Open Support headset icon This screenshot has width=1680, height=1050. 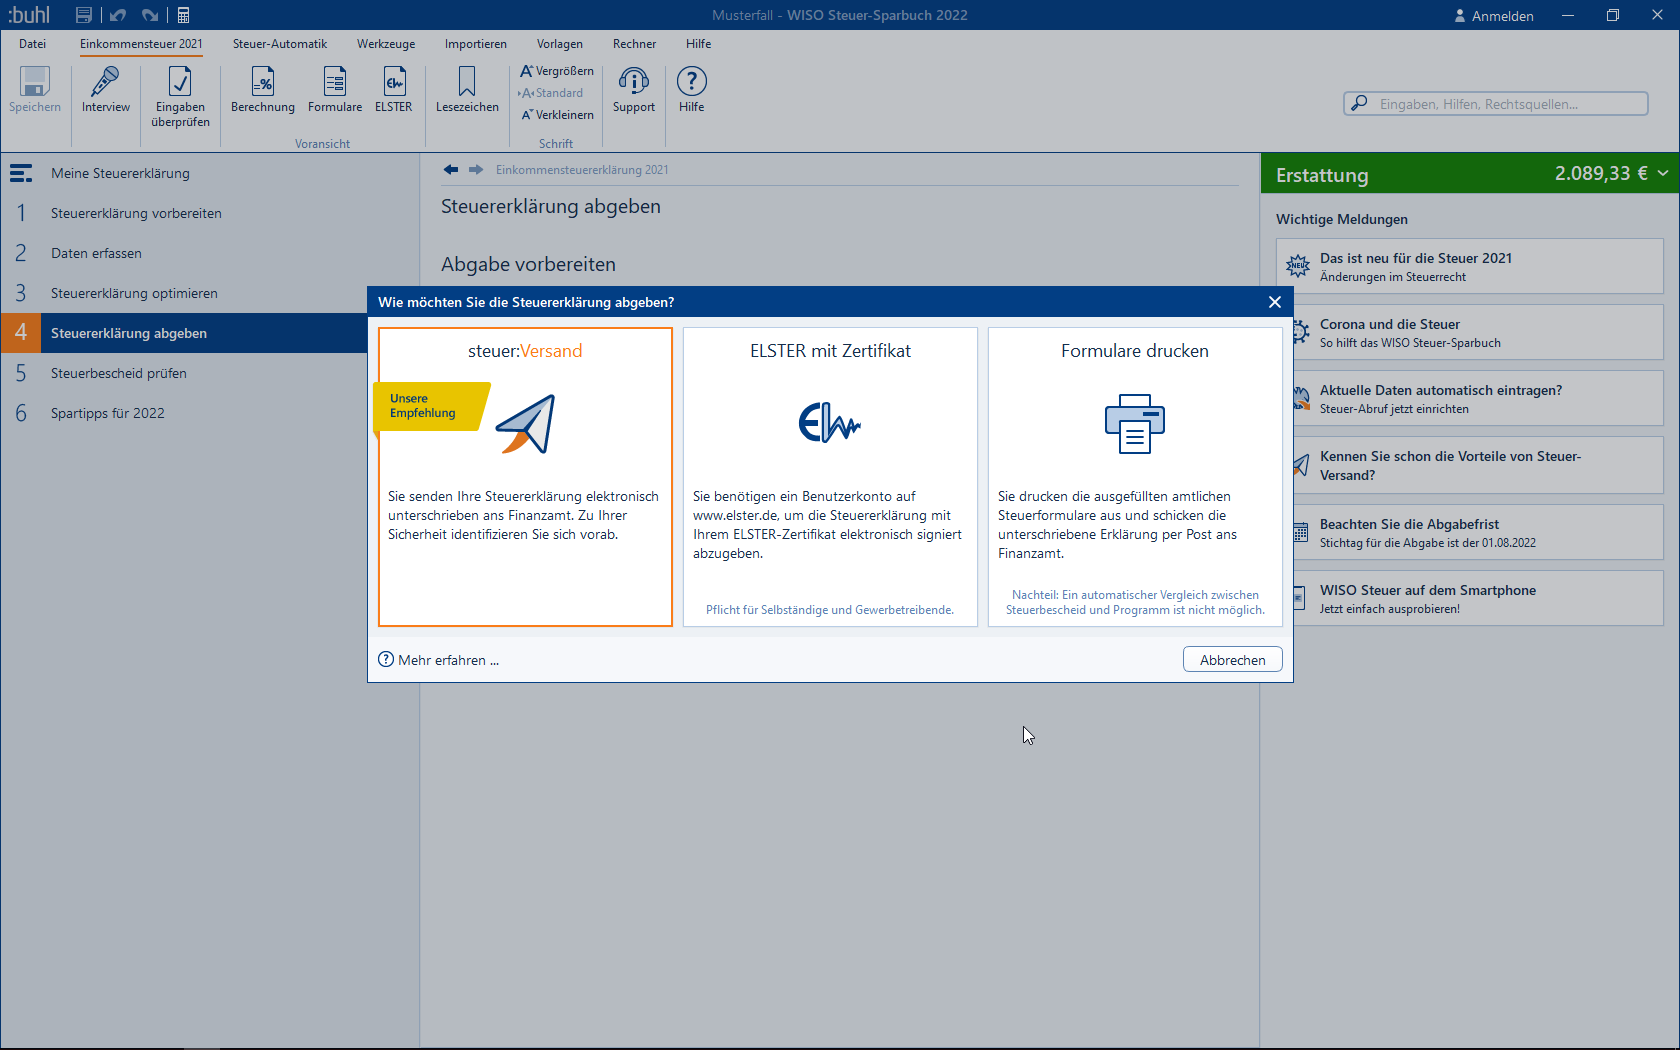(634, 83)
